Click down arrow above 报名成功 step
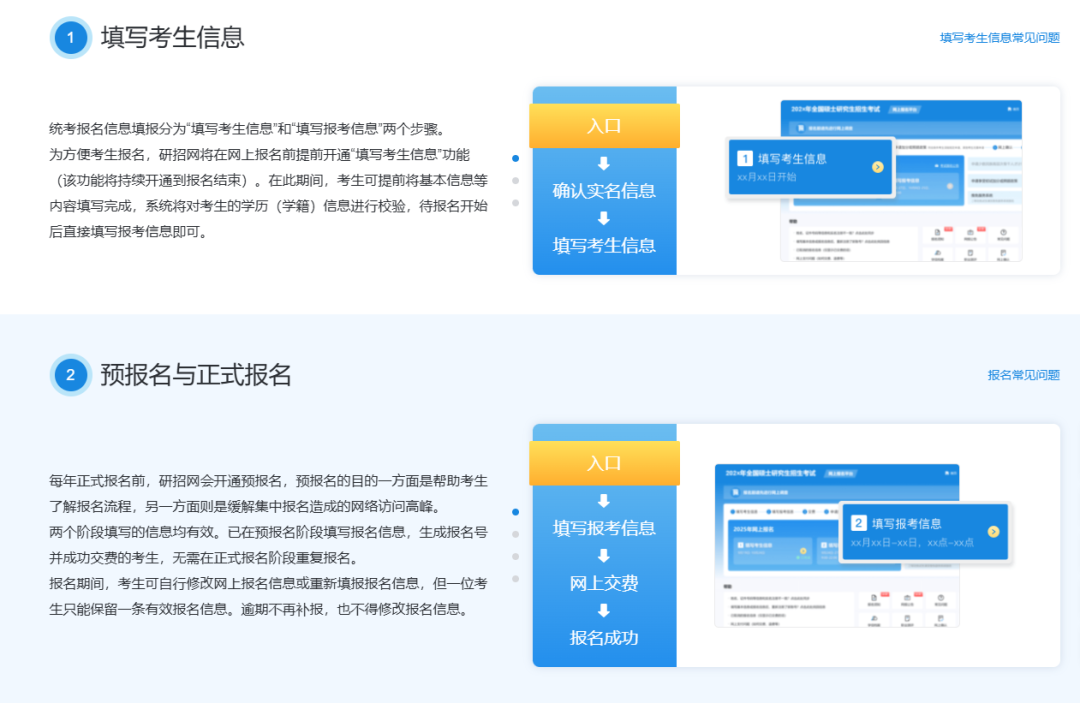Screen dimensions: 1080x703 tap(603, 610)
